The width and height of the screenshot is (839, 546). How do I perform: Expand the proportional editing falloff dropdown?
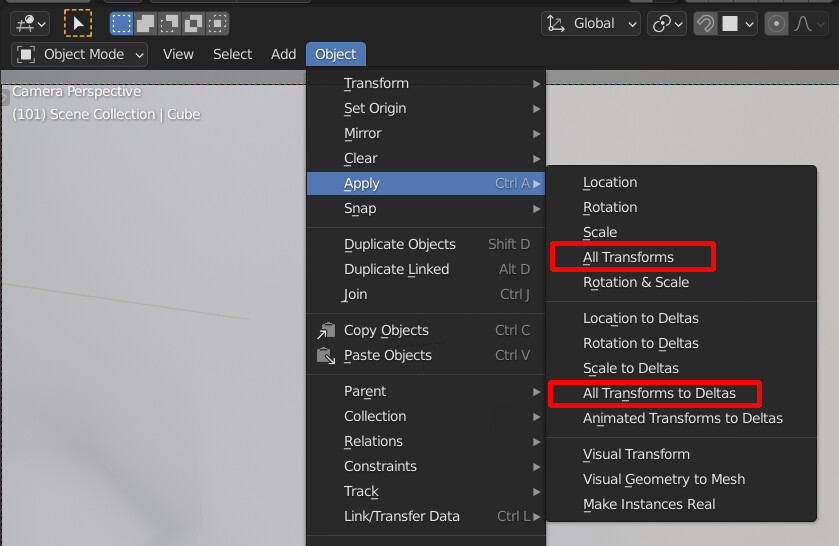(809, 24)
